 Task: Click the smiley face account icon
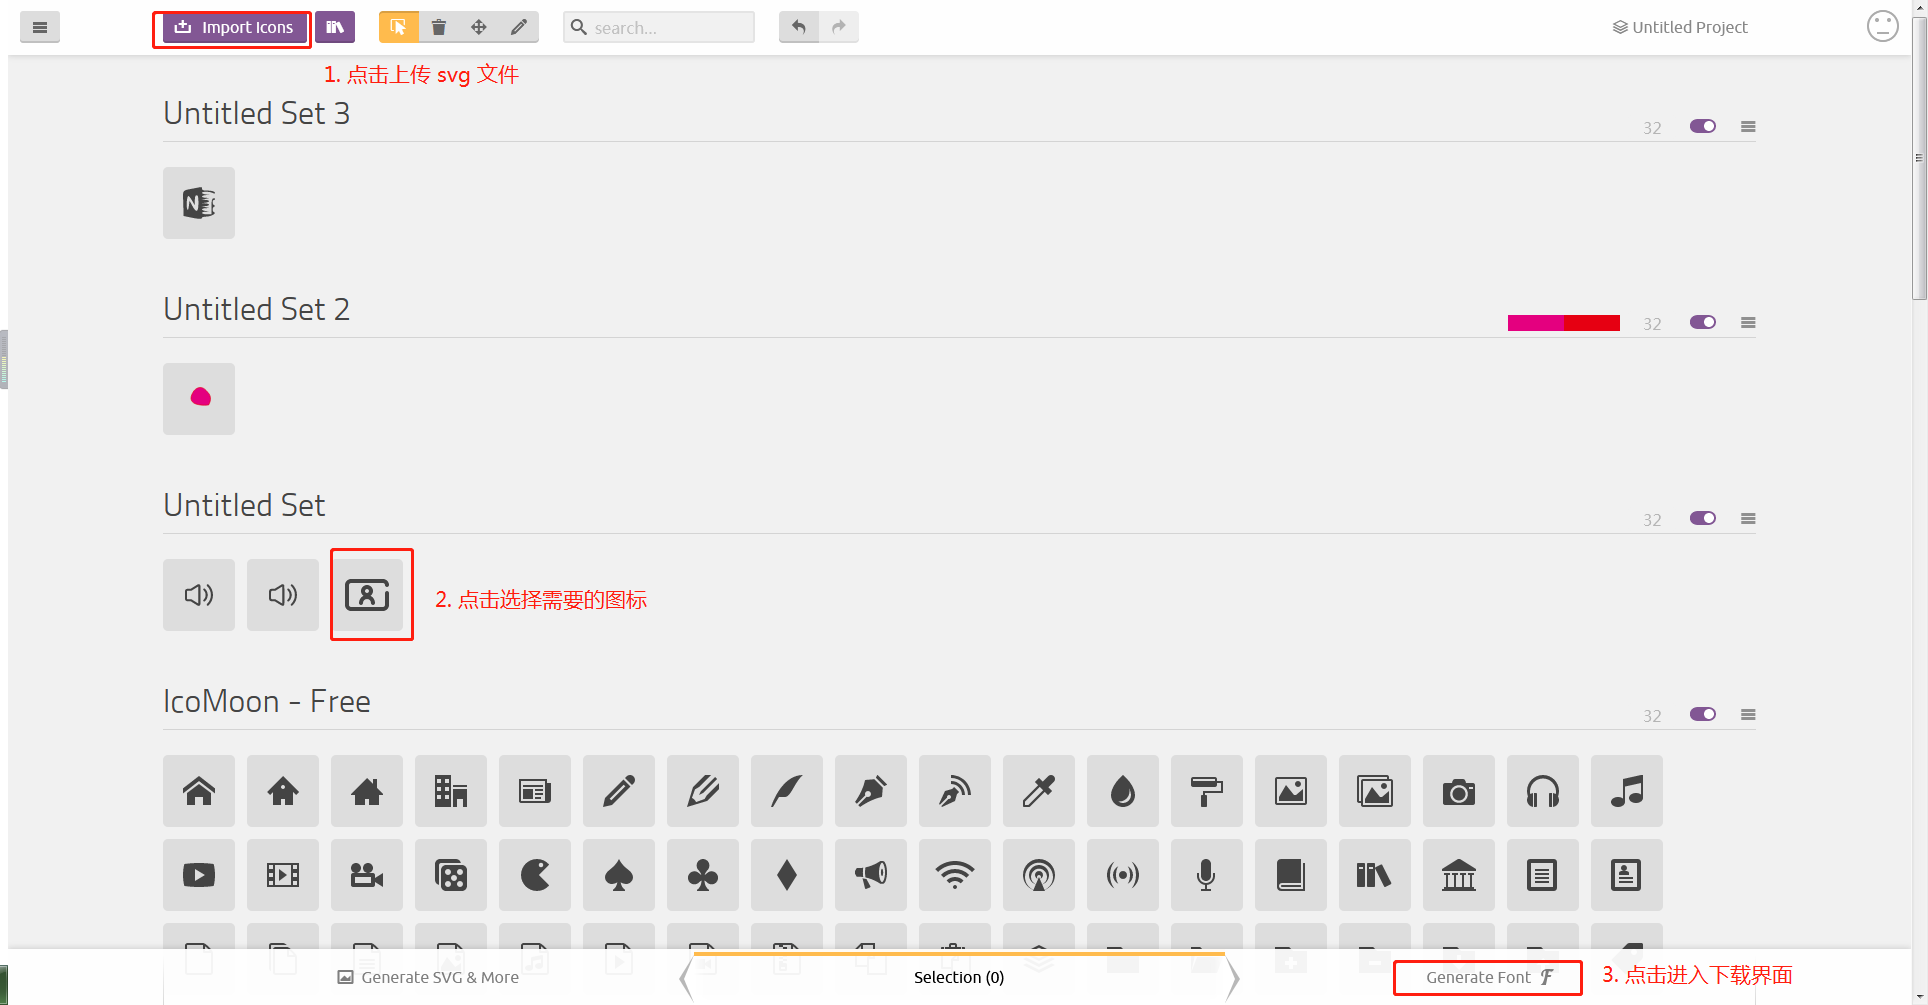[x=1883, y=26]
